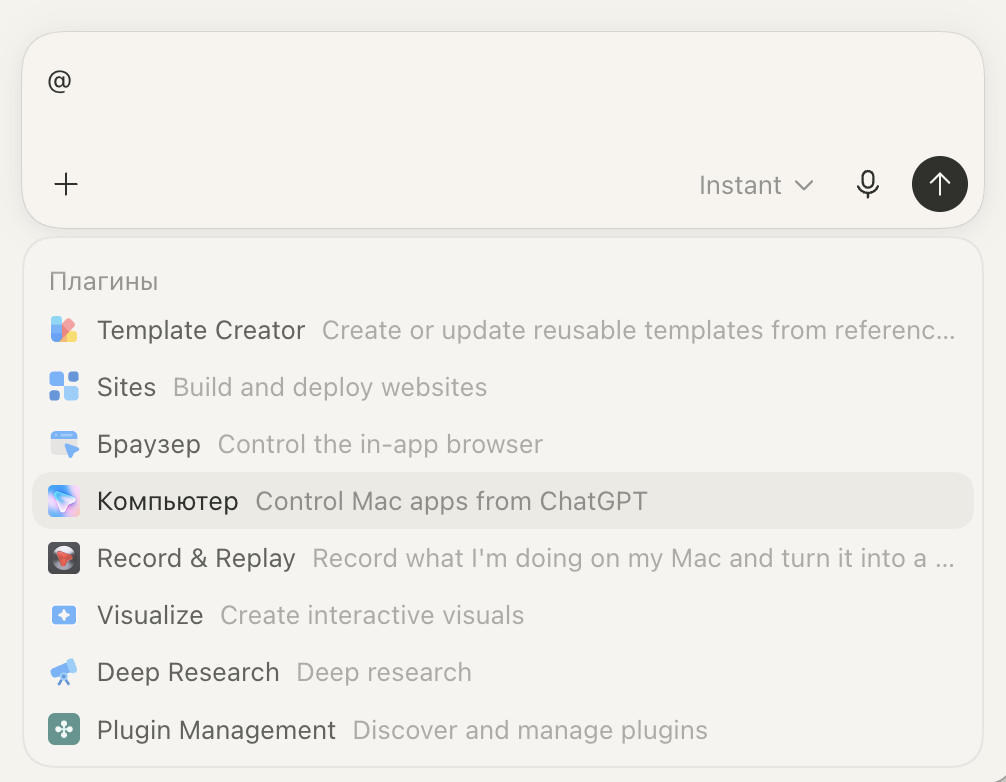Click the lowercase 'Deep research' description
Image resolution: width=1006 pixels, height=782 pixels.
coord(384,673)
